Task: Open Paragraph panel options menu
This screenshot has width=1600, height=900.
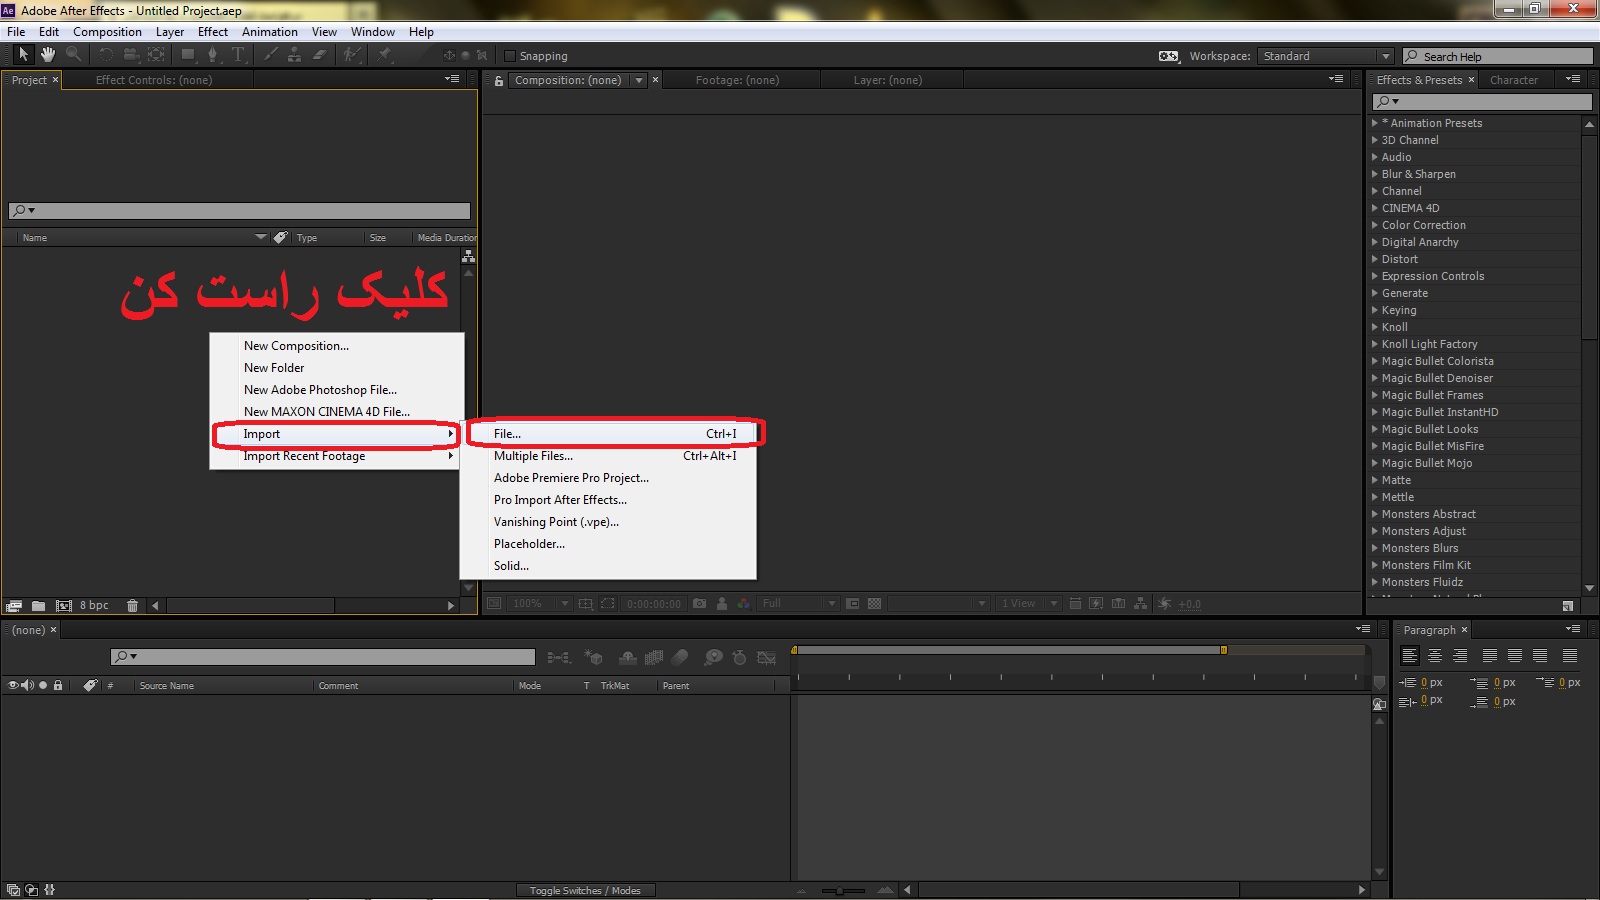Action: [1572, 629]
